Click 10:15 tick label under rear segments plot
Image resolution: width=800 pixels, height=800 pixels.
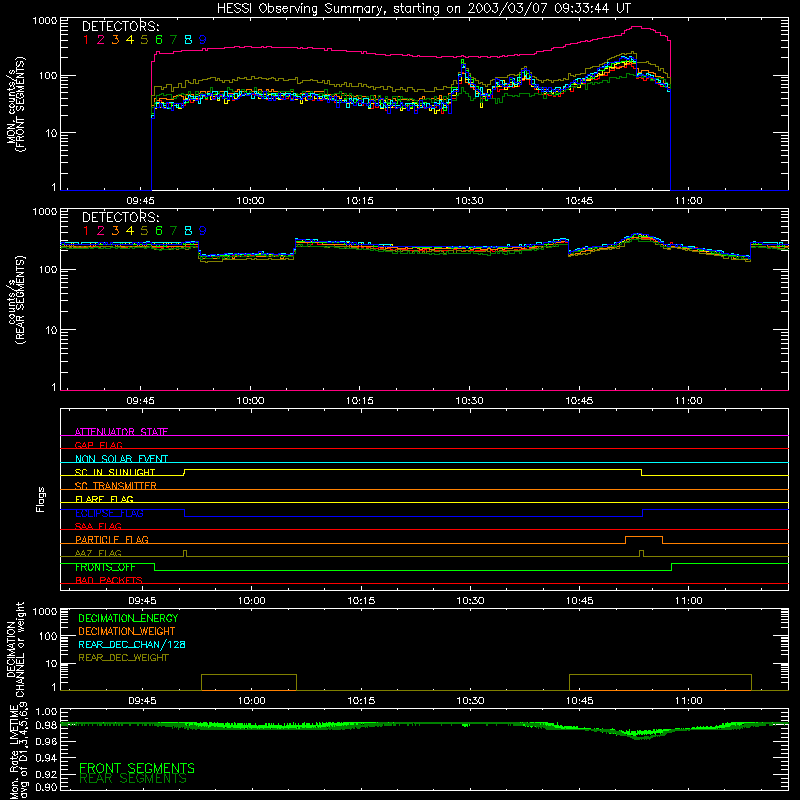tap(360, 401)
